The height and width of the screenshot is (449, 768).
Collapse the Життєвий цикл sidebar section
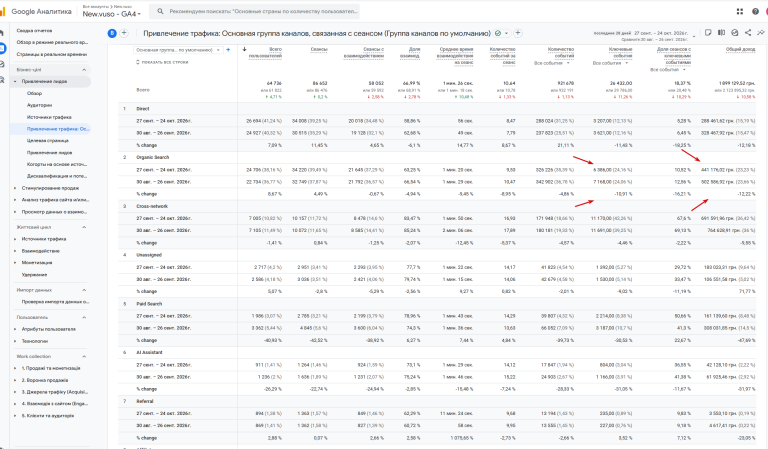pyautogui.click(x=84, y=227)
